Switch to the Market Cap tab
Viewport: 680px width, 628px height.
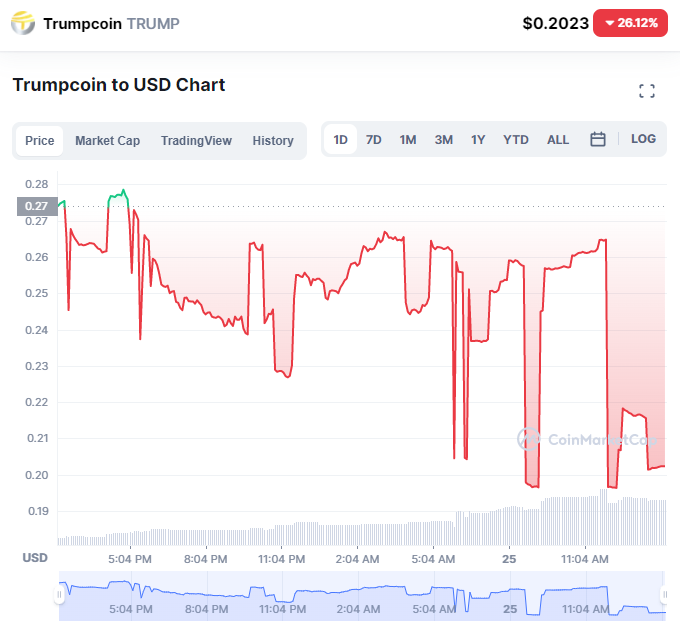[x=108, y=141]
